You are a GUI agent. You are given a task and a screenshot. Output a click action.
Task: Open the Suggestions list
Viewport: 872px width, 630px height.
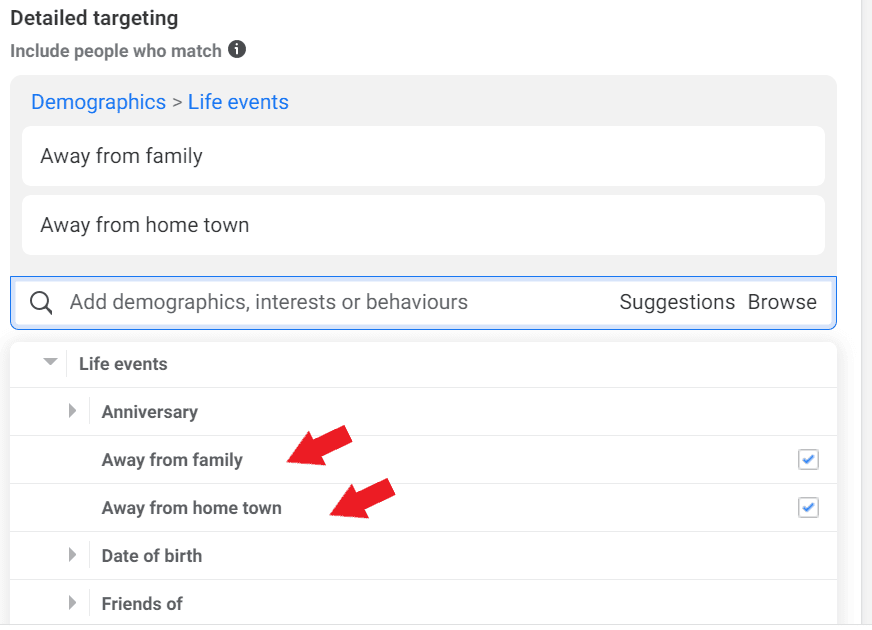(677, 301)
